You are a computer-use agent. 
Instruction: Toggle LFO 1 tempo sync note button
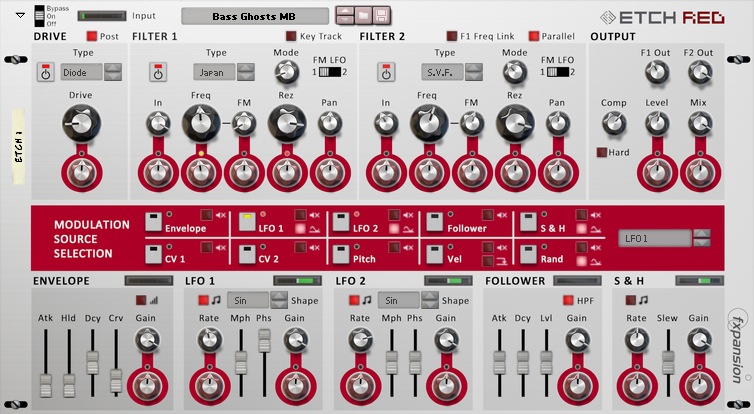203,301
